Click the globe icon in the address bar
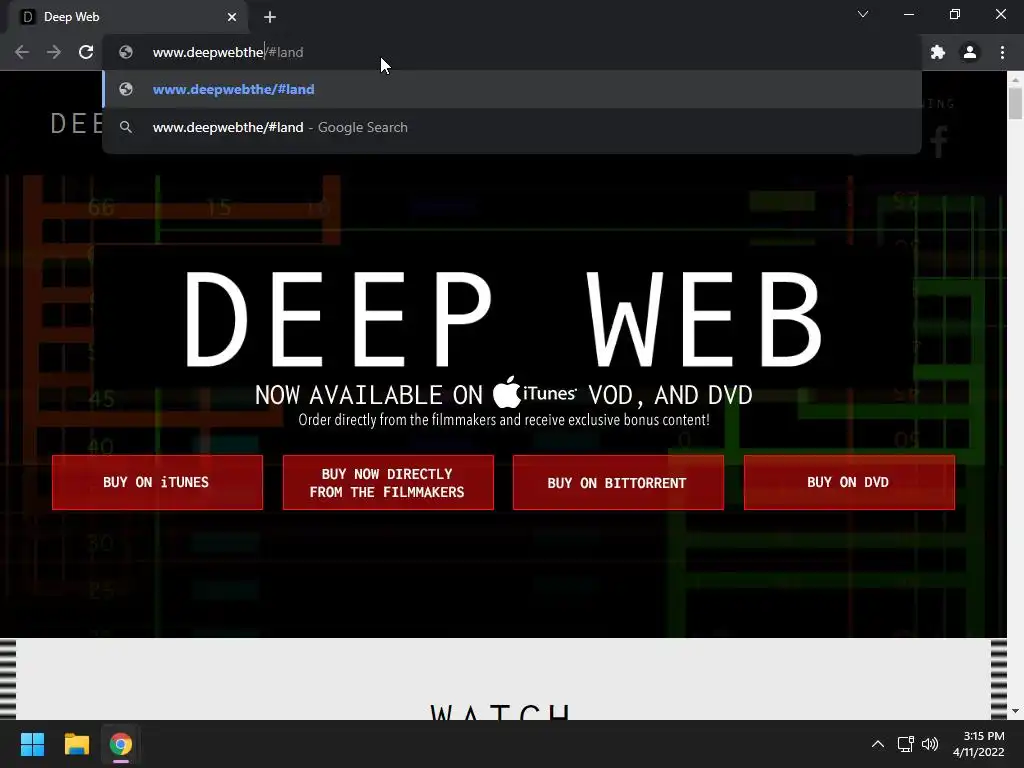Screen dimensions: 1024x768 click(126, 52)
